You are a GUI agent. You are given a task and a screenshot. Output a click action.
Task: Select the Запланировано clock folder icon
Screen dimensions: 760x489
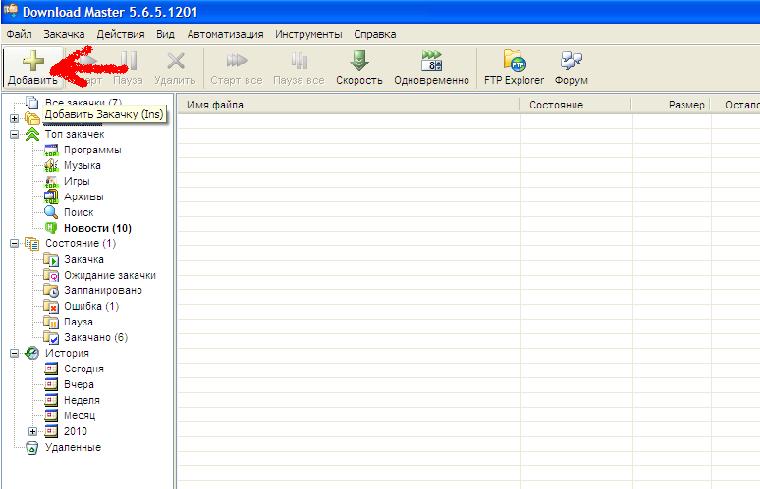[x=51, y=291]
